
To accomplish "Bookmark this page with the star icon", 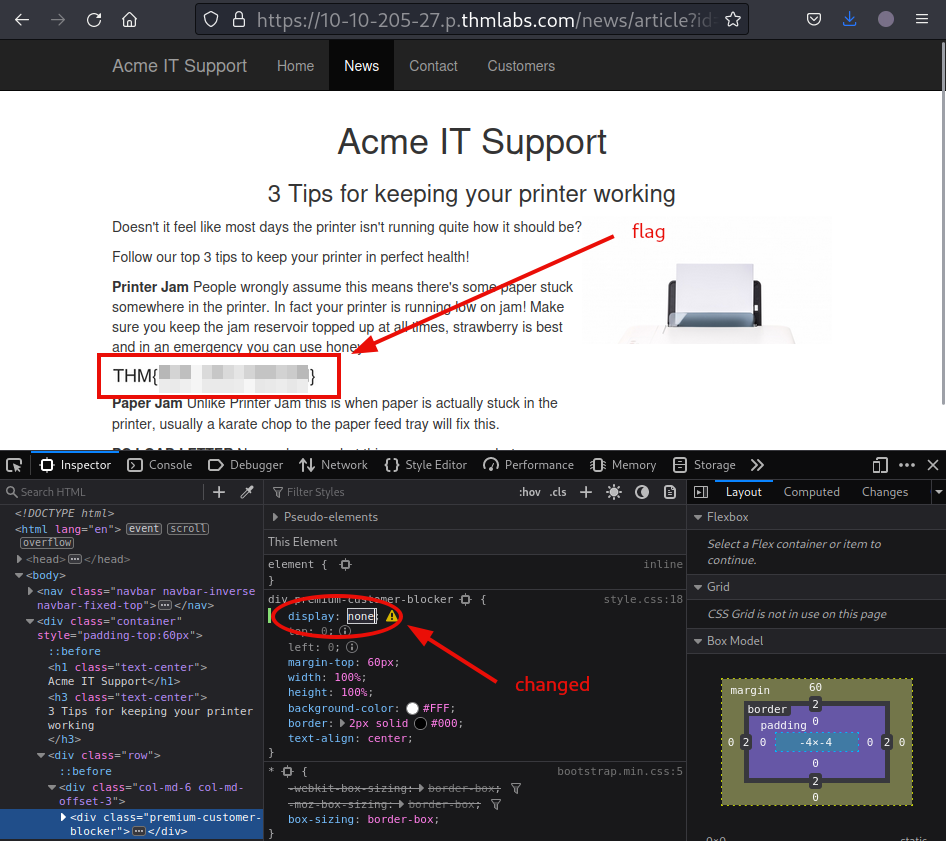I will pyautogui.click(x=733, y=19).
